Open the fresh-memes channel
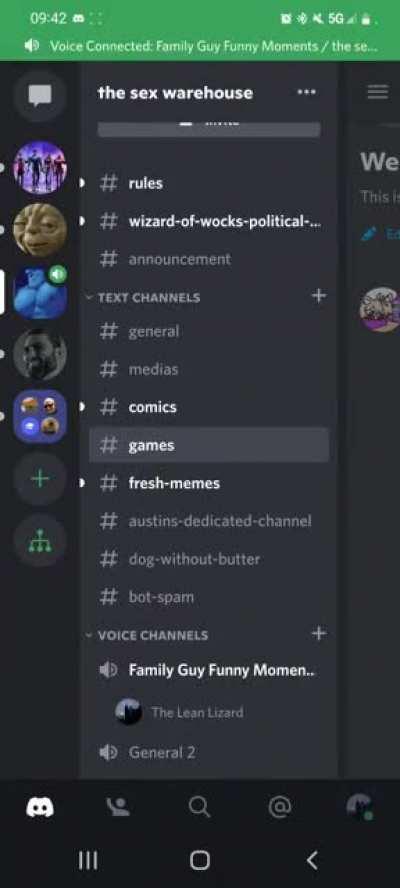Screen dimensions: 400x888 coord(209,483)
